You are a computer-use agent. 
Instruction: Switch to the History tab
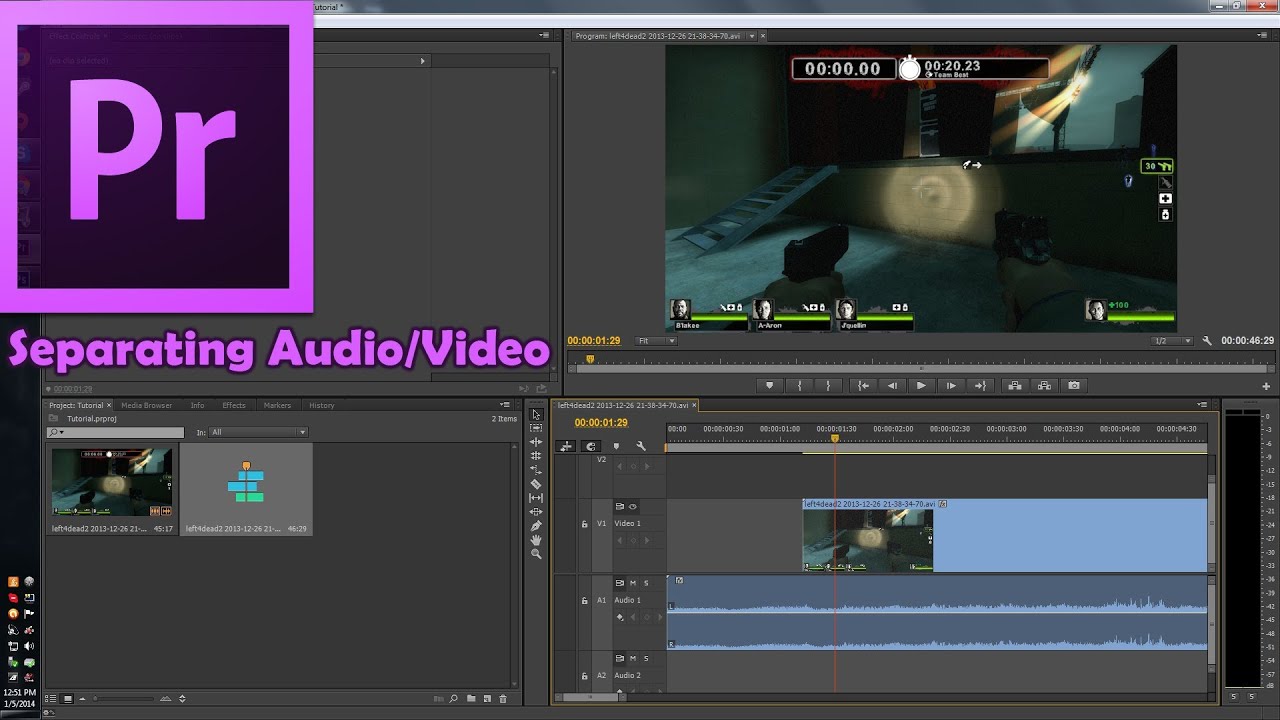[x=322, y=405]
